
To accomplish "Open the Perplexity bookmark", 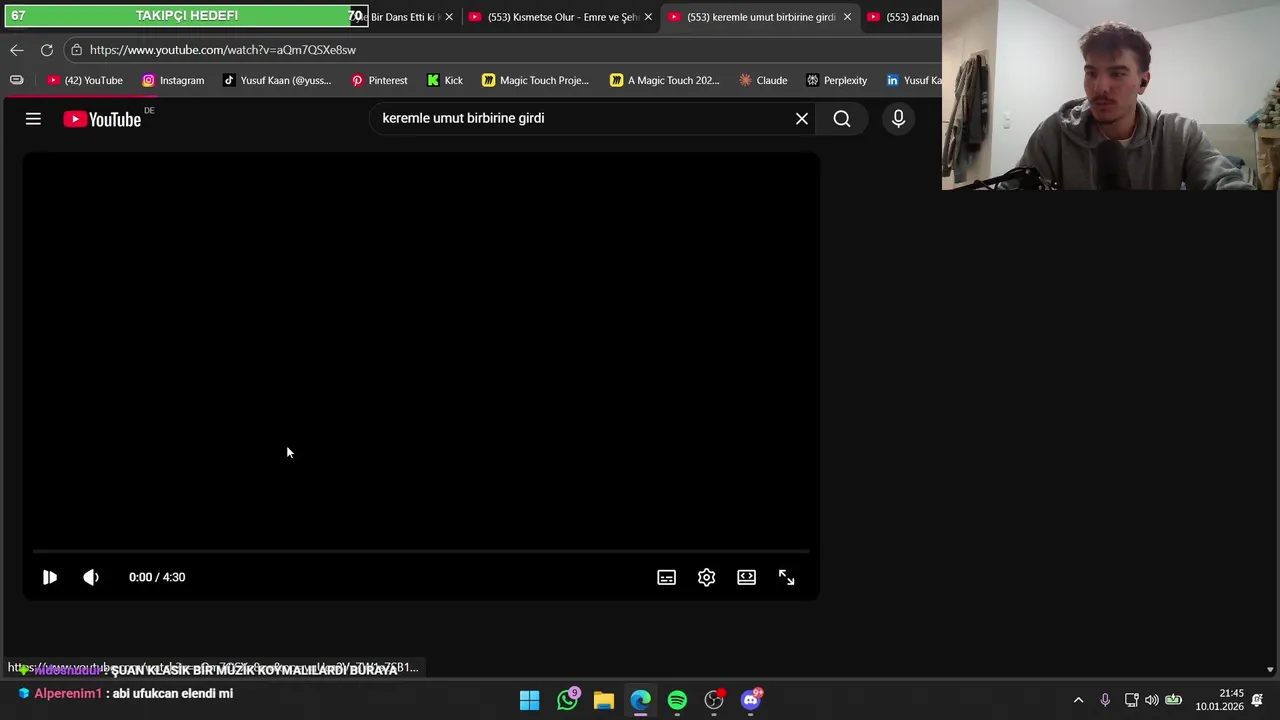I will pos(836,80).
